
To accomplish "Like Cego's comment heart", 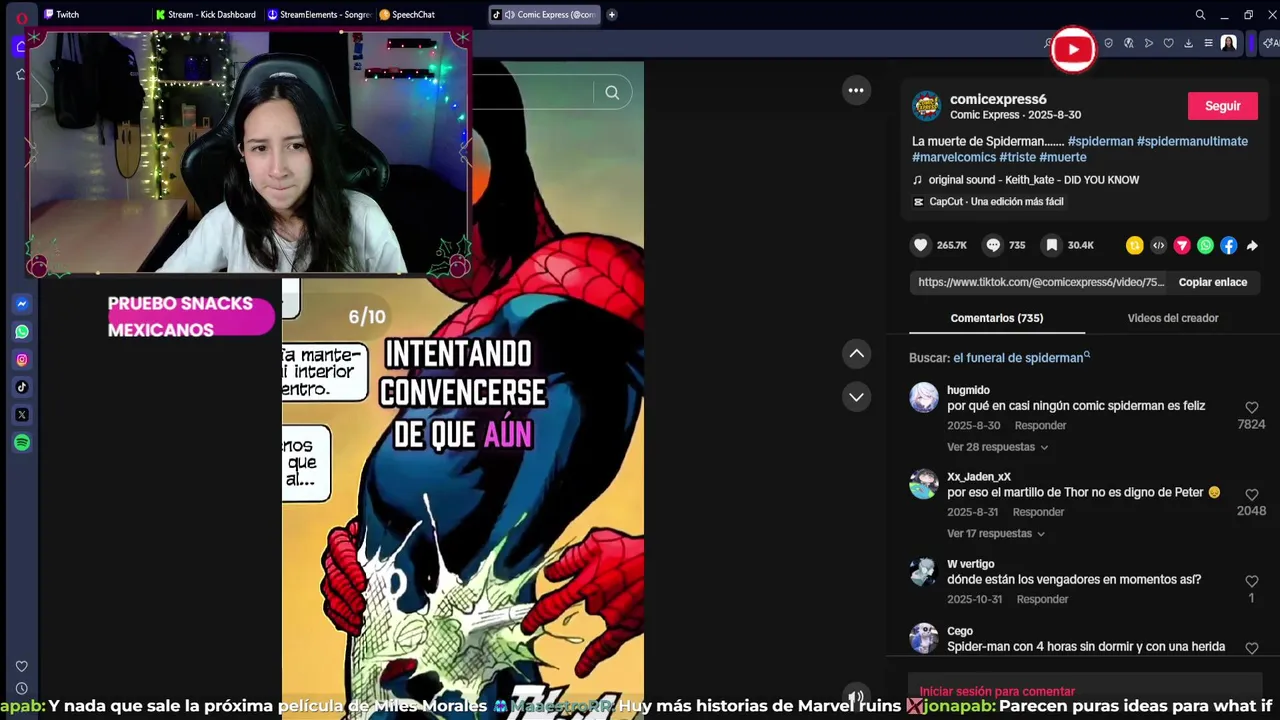I will (1251, 648).
